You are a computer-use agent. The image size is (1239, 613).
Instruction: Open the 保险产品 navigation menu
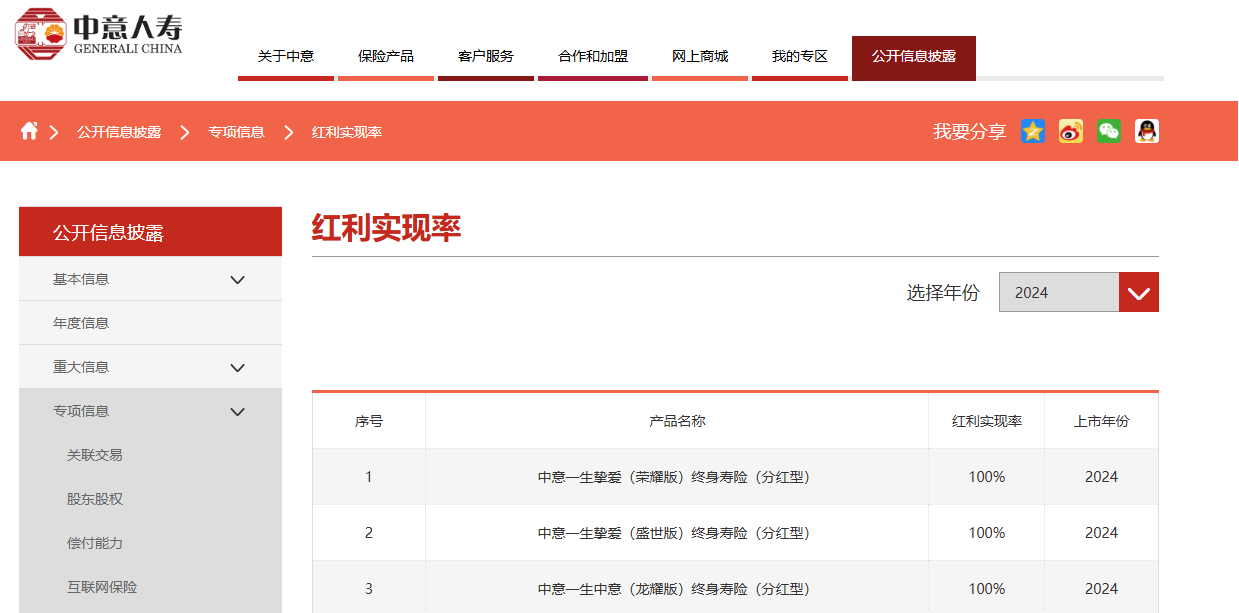pyautogui.click(x=385, y=56)
